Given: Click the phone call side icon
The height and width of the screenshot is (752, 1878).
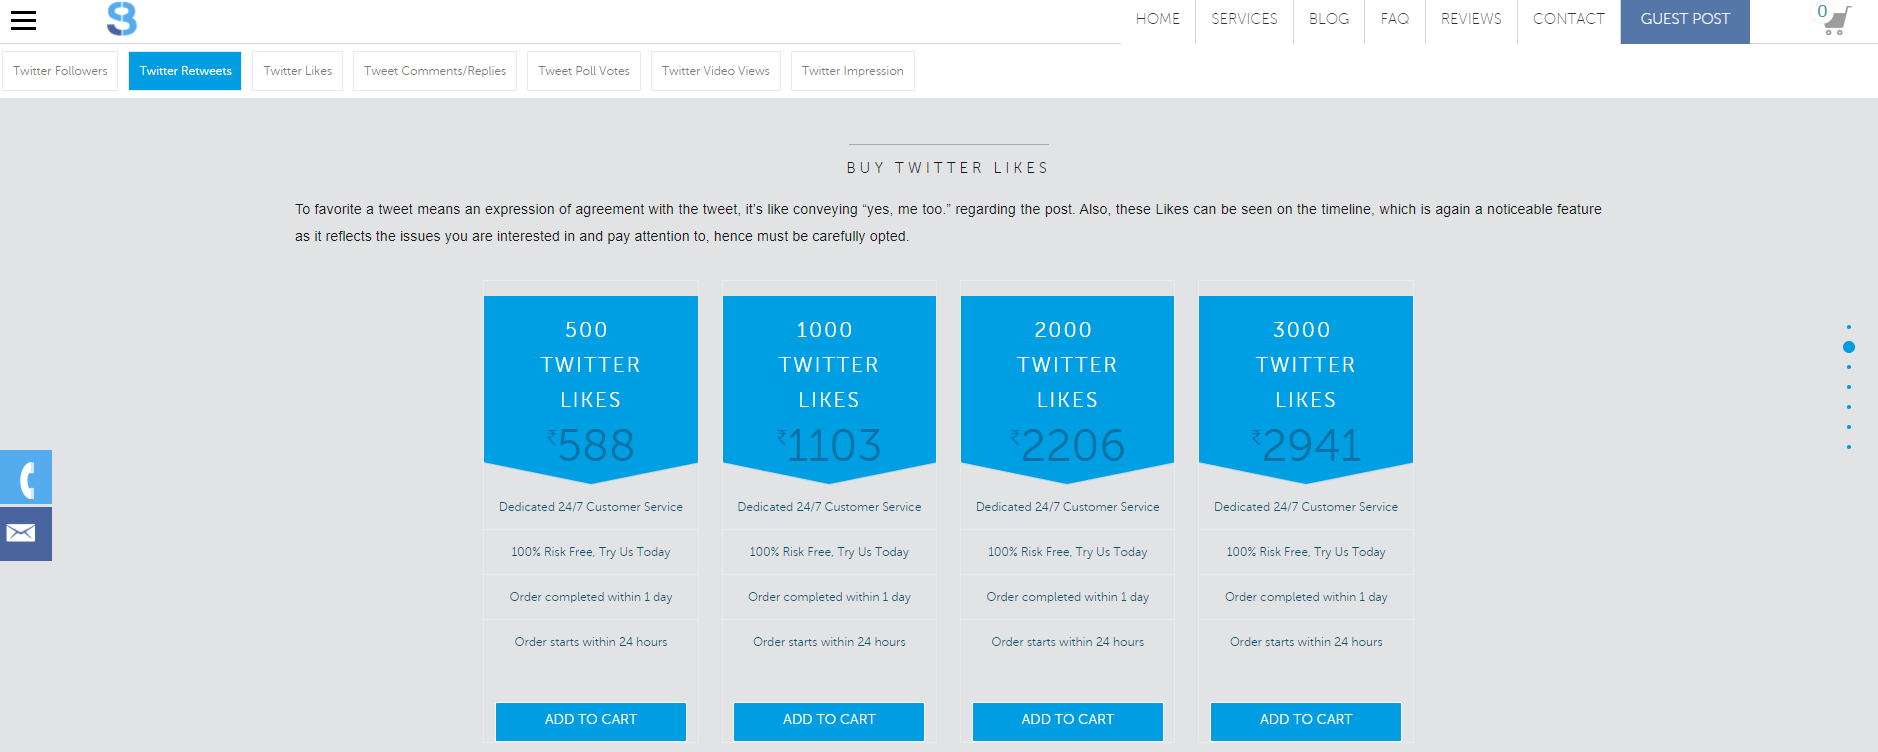Looking at the screenshot, I should point(26,477).
